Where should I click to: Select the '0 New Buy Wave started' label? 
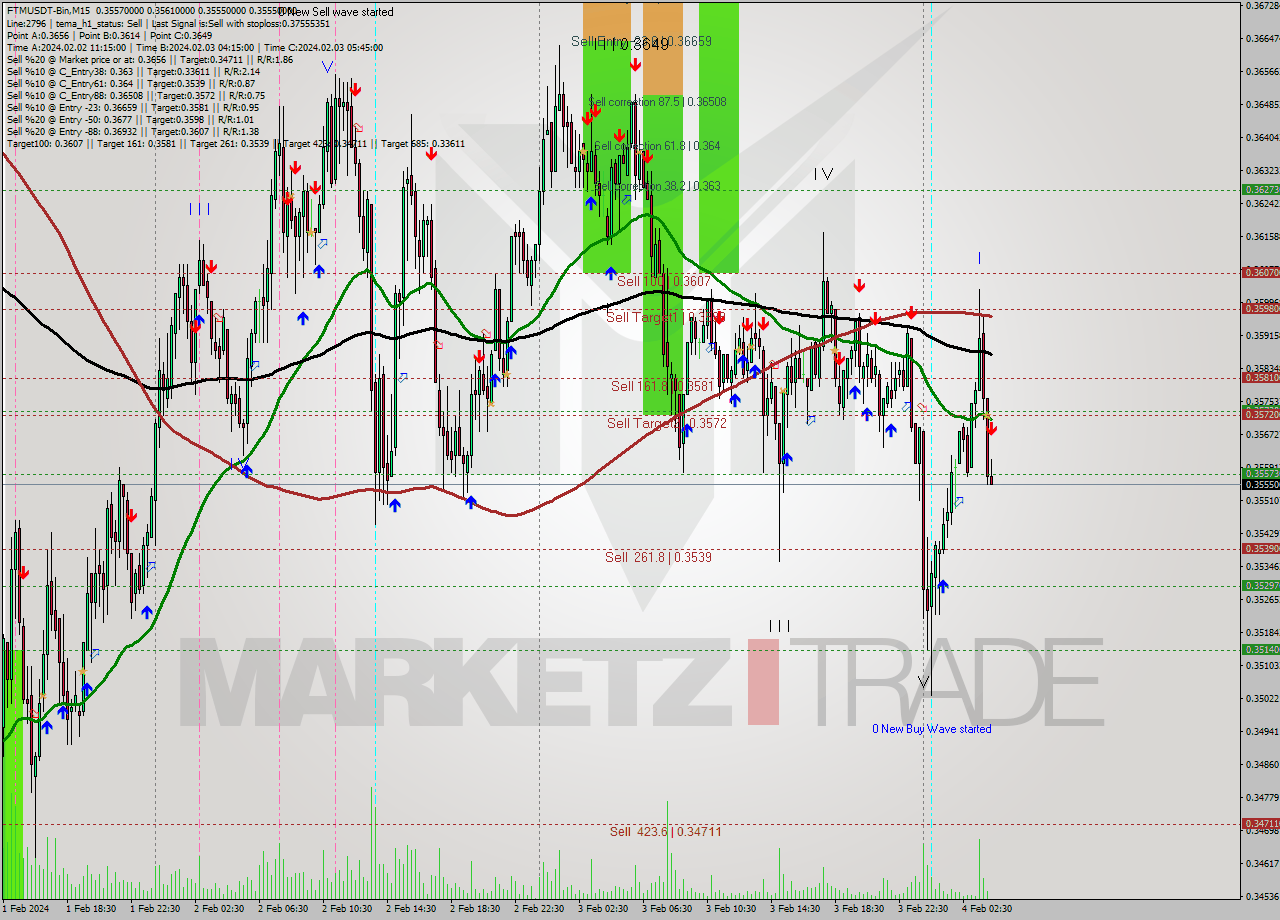(932, 729)
